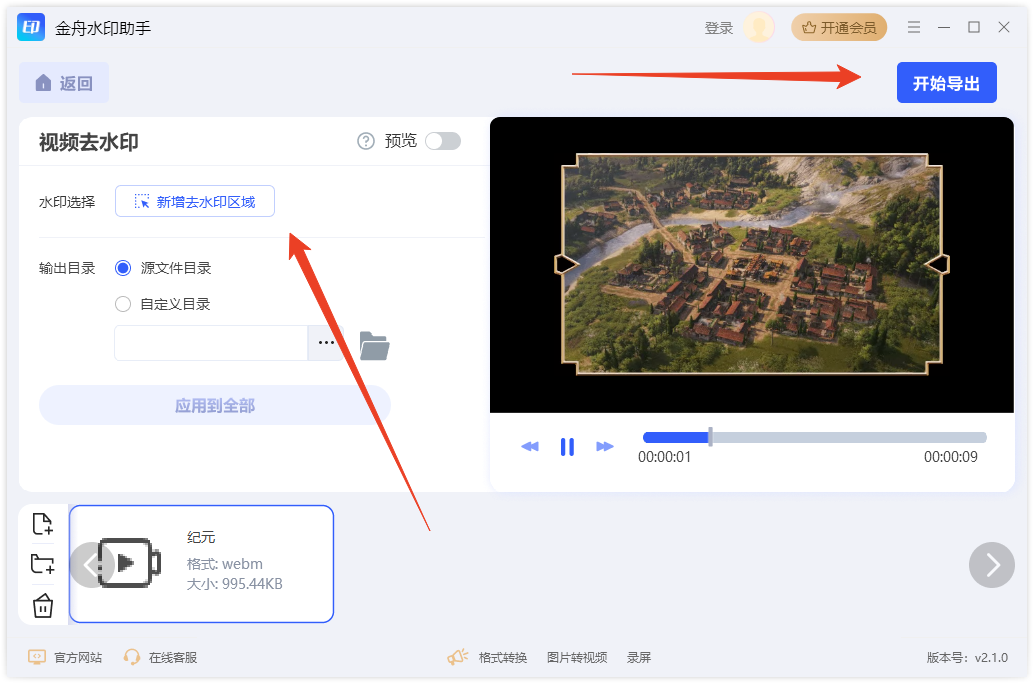Viewport: 1034px width, 684px height.
Task: Click the fast-forward playback icon
Action: pyautogui.click(x=605, y=447)
